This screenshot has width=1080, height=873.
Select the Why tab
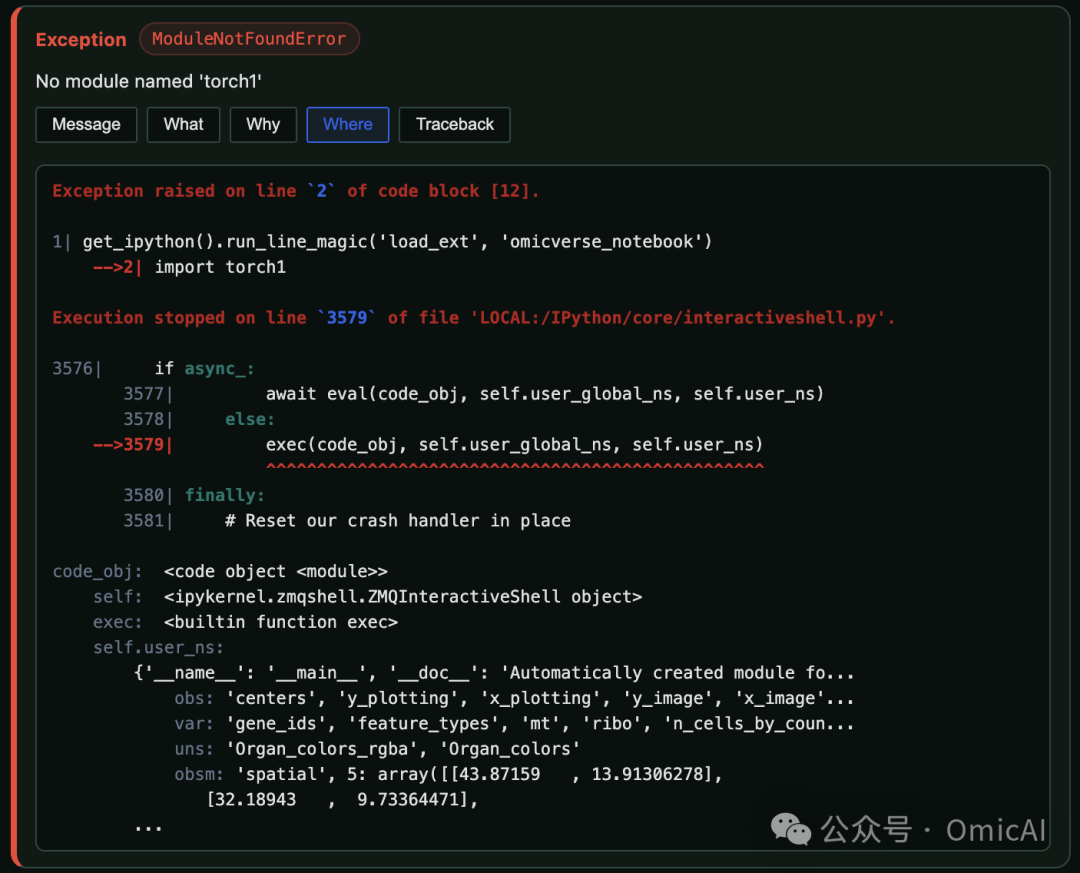(263, 125)
